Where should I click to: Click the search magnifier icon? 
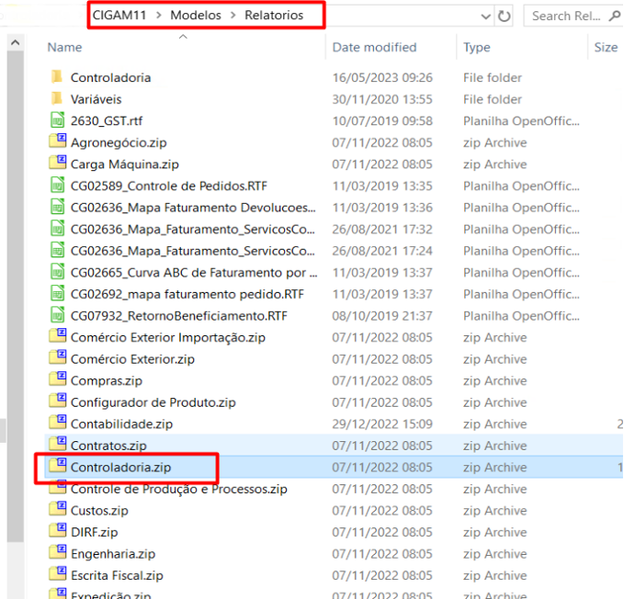[x=614, y=16]
